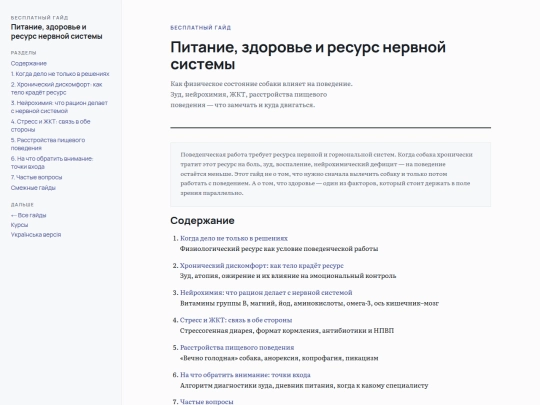Open contents link "Нейрохимия: что рацион делает с нервной системой"
The image size is (540, 405).
pyautogui.click(x=266, y=293)
